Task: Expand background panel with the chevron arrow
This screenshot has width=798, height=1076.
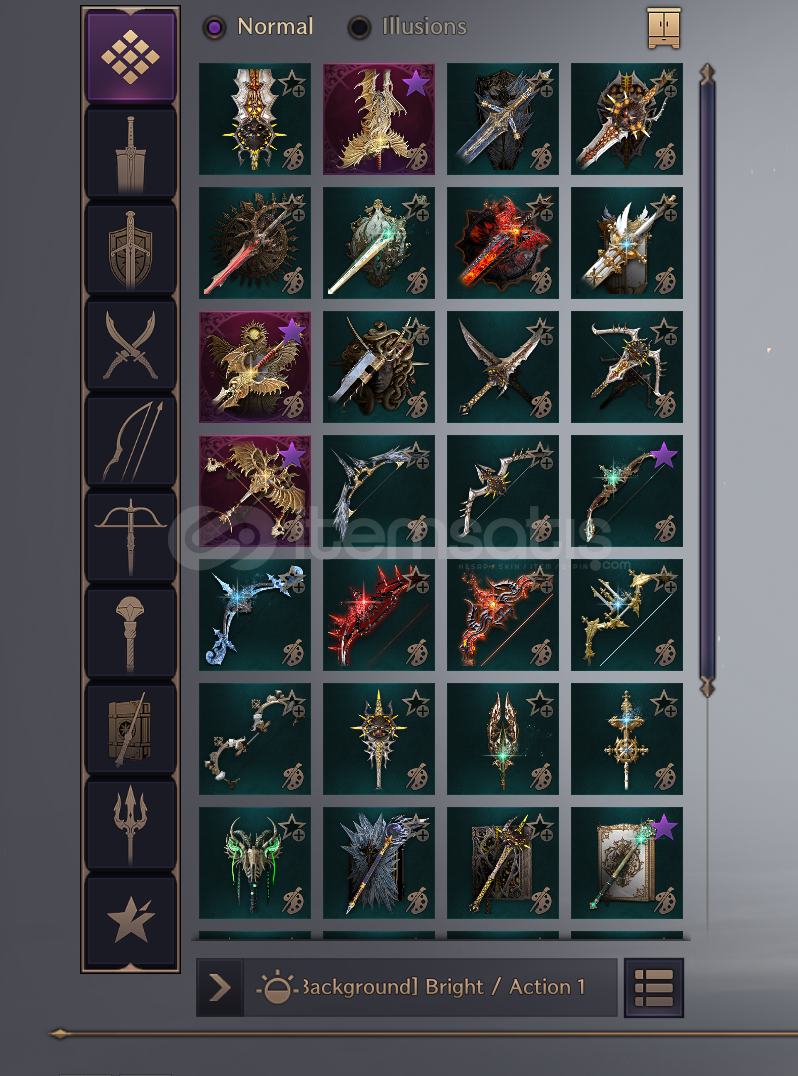Action: tap(220, 988)
